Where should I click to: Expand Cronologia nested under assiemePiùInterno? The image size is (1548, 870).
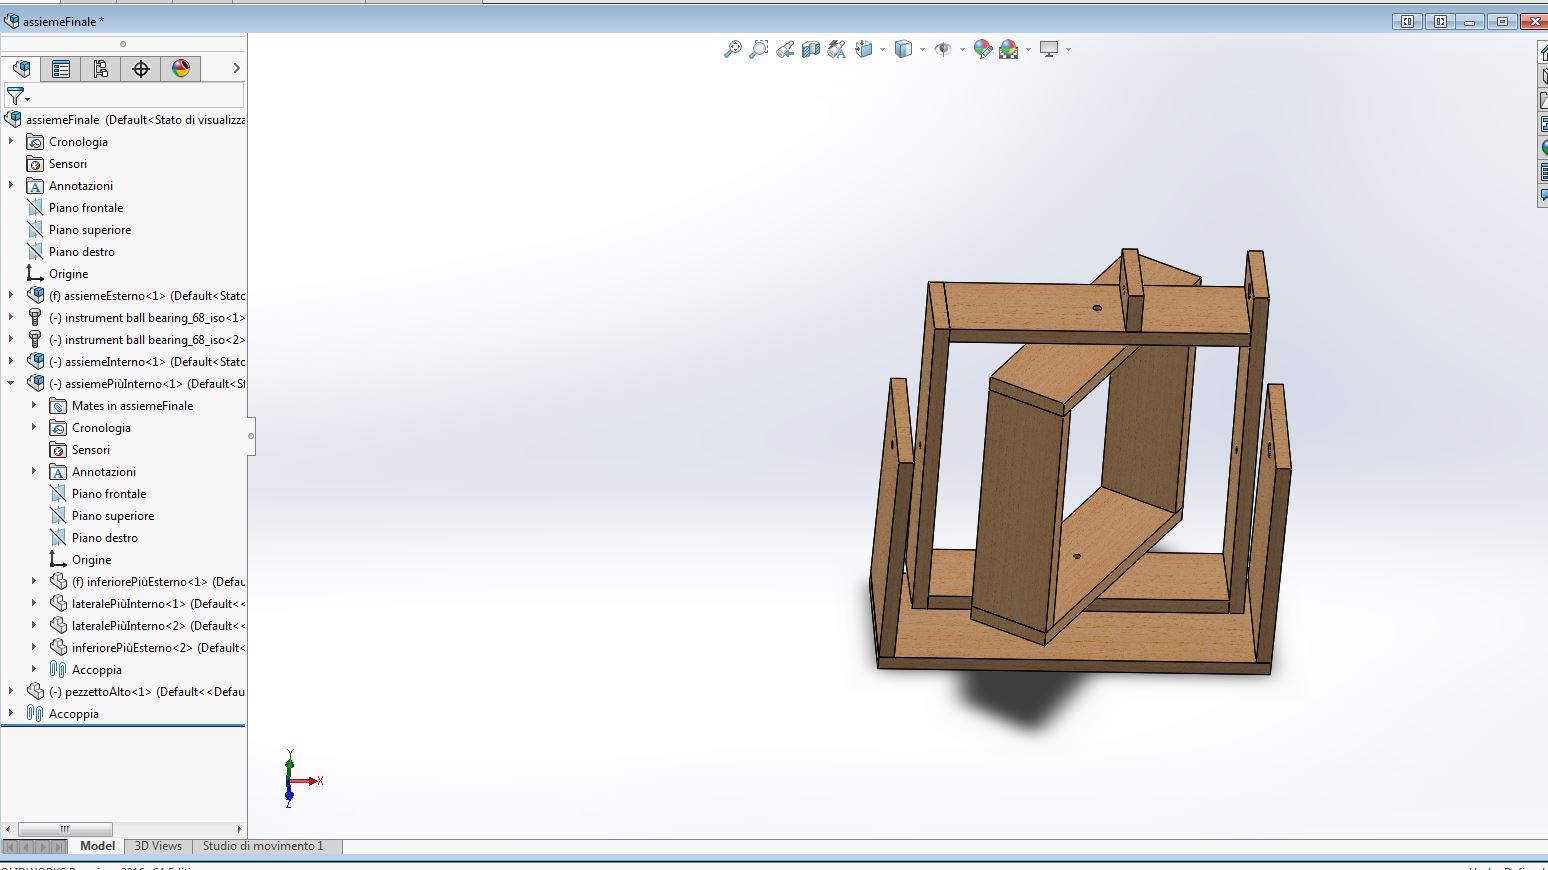(x=34, y=427)
